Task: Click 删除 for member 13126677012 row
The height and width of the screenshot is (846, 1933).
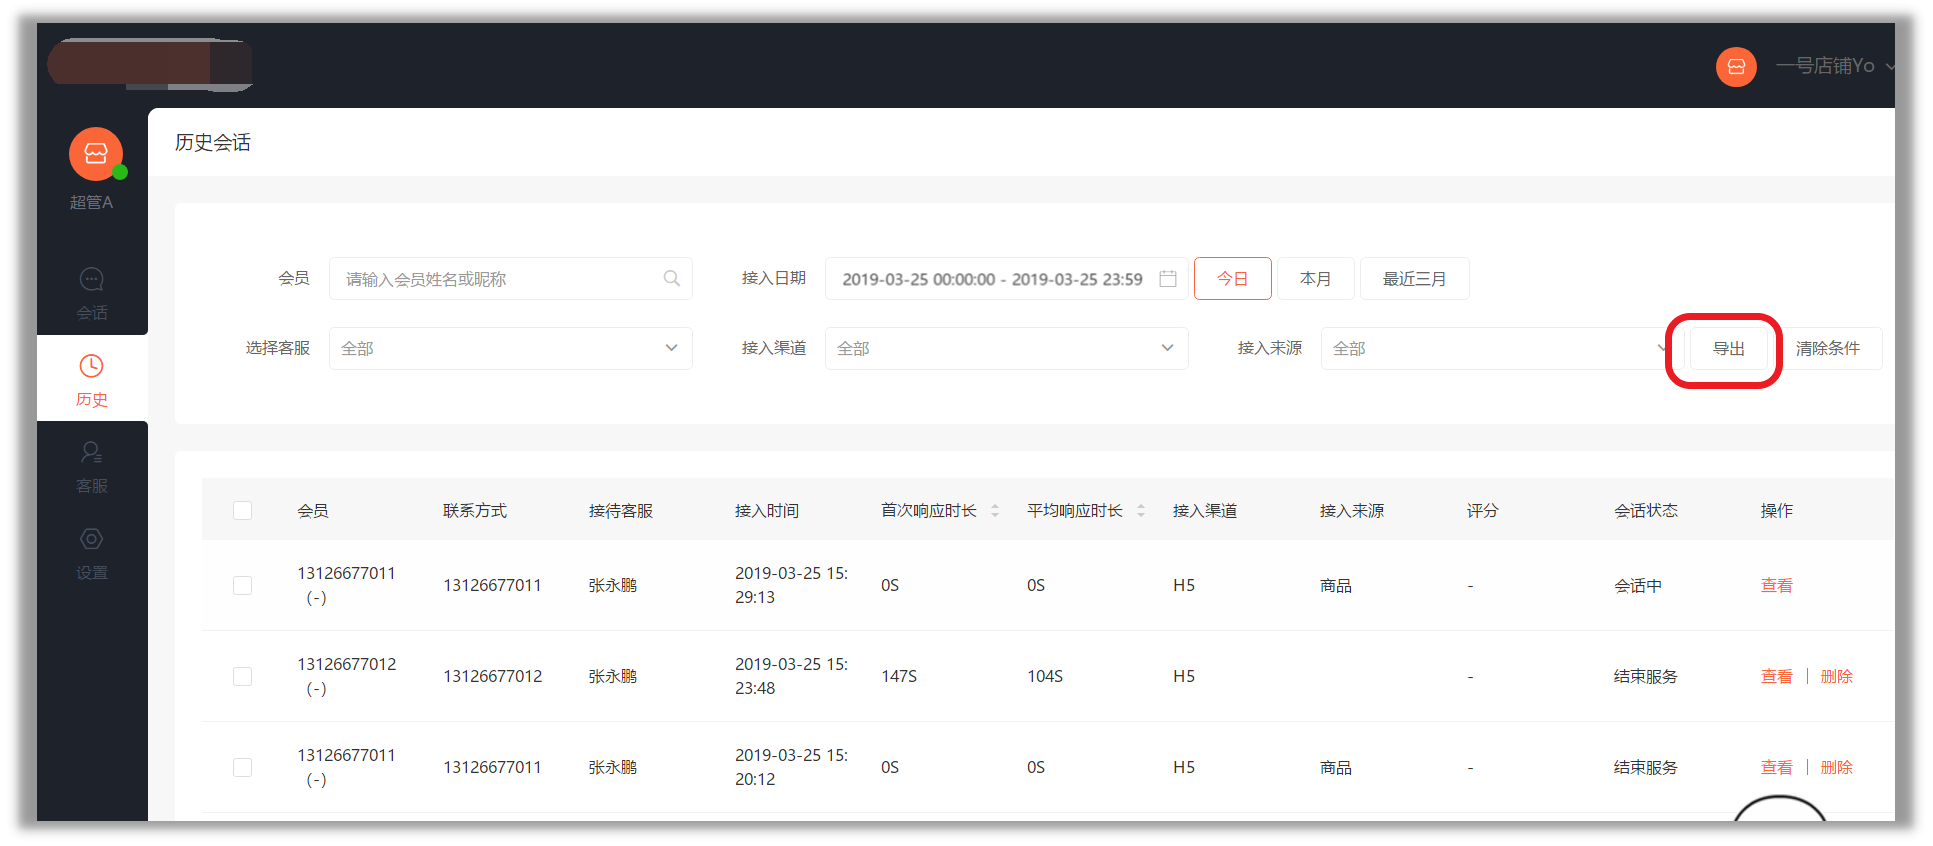Action: point(1836,677)
